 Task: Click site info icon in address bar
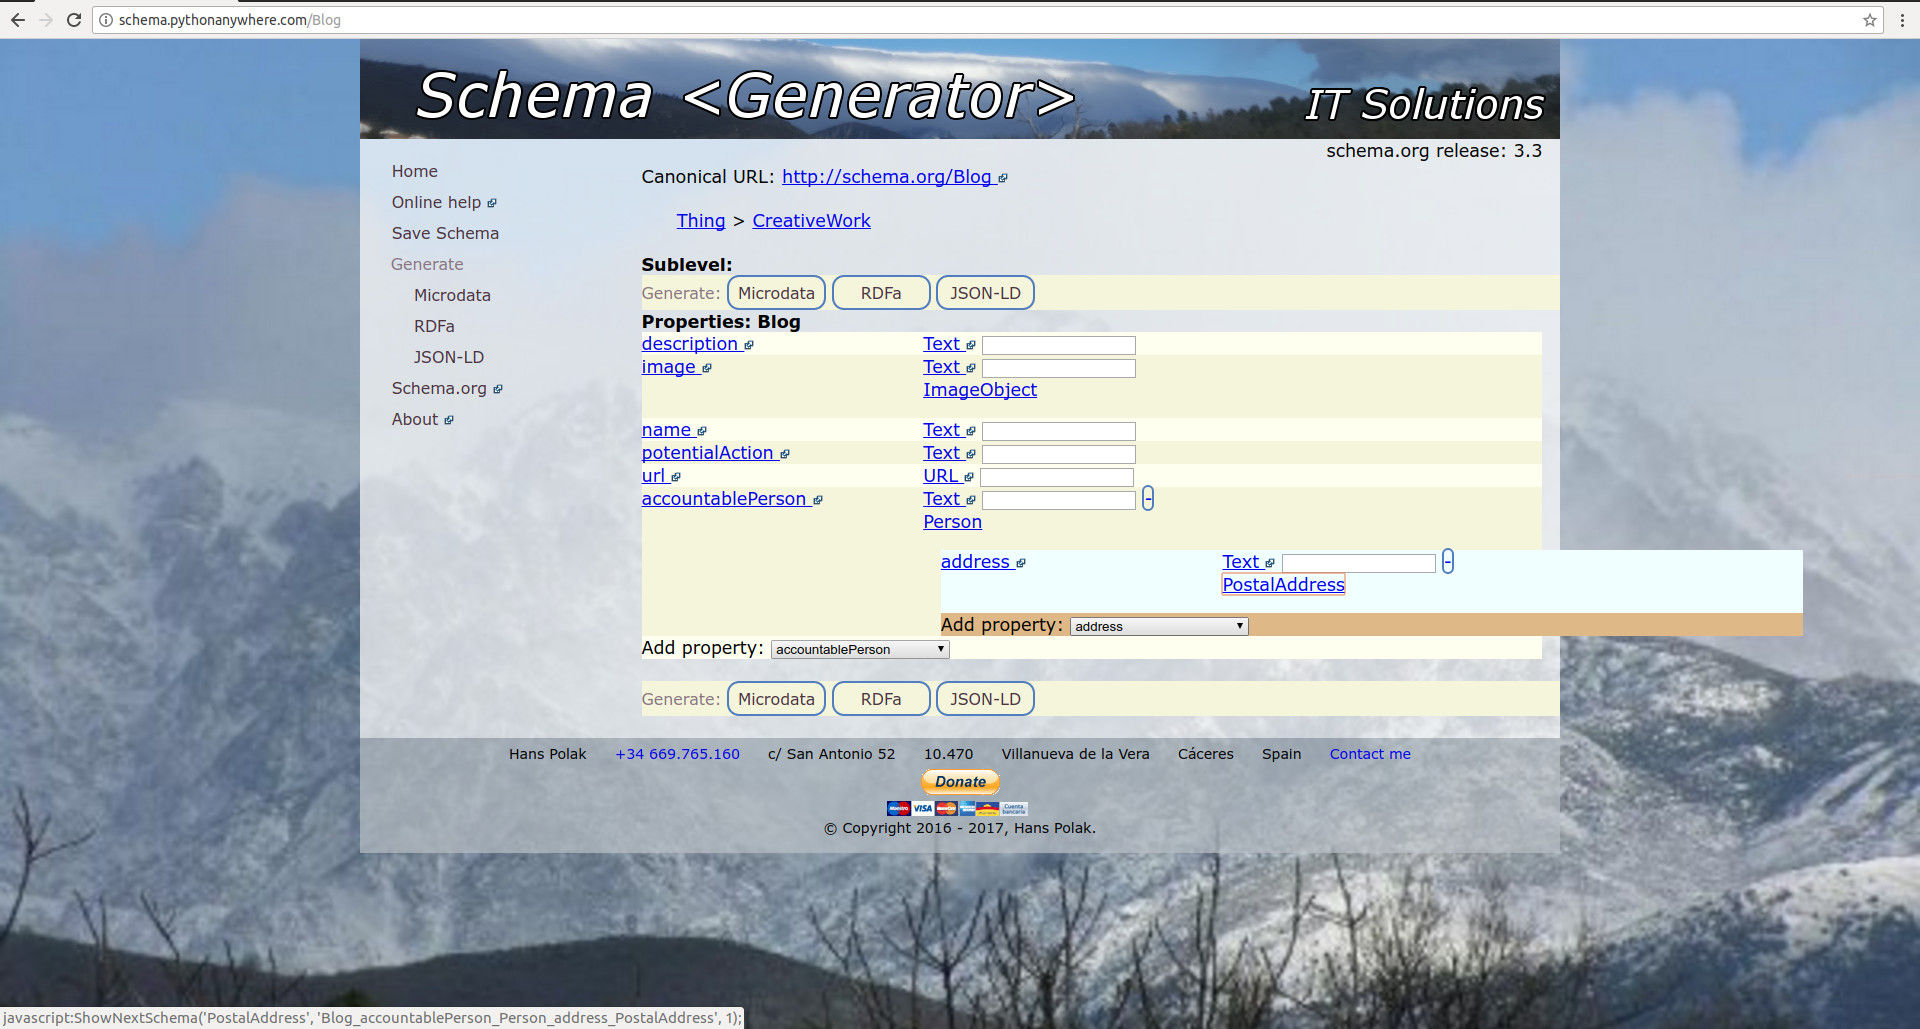pos(106,20)
